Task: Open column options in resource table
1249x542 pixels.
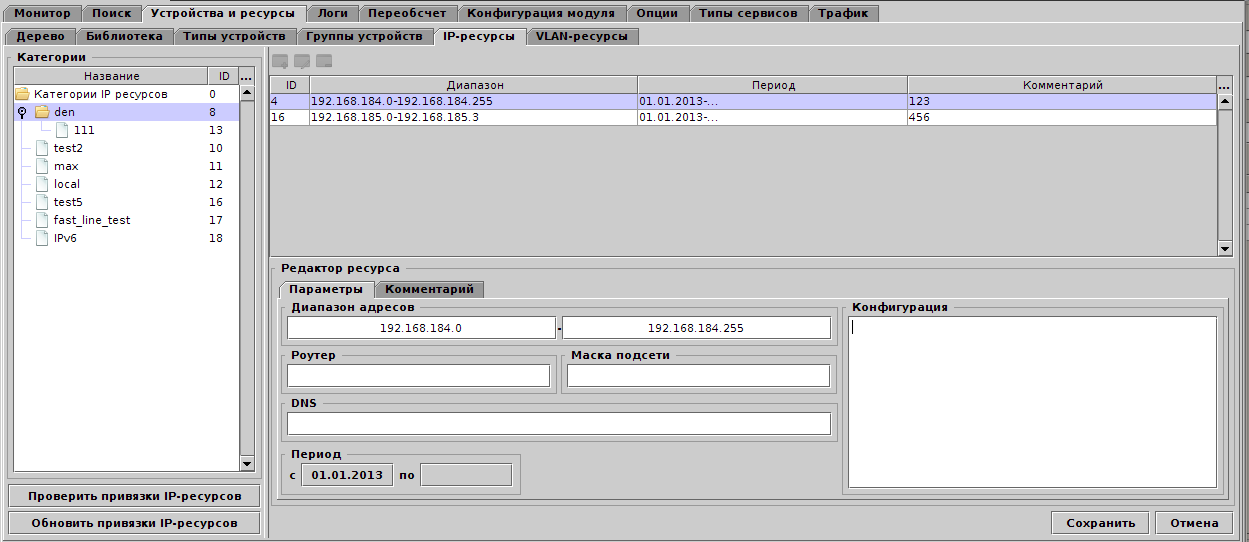Action: point(1224,86)
